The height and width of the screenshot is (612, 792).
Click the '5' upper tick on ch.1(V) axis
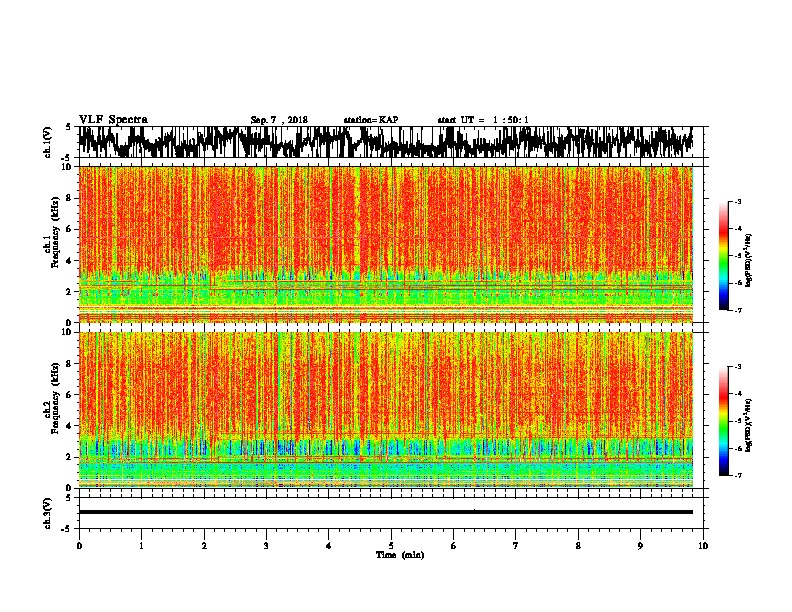pyautogui.click(x=68, y=127)
